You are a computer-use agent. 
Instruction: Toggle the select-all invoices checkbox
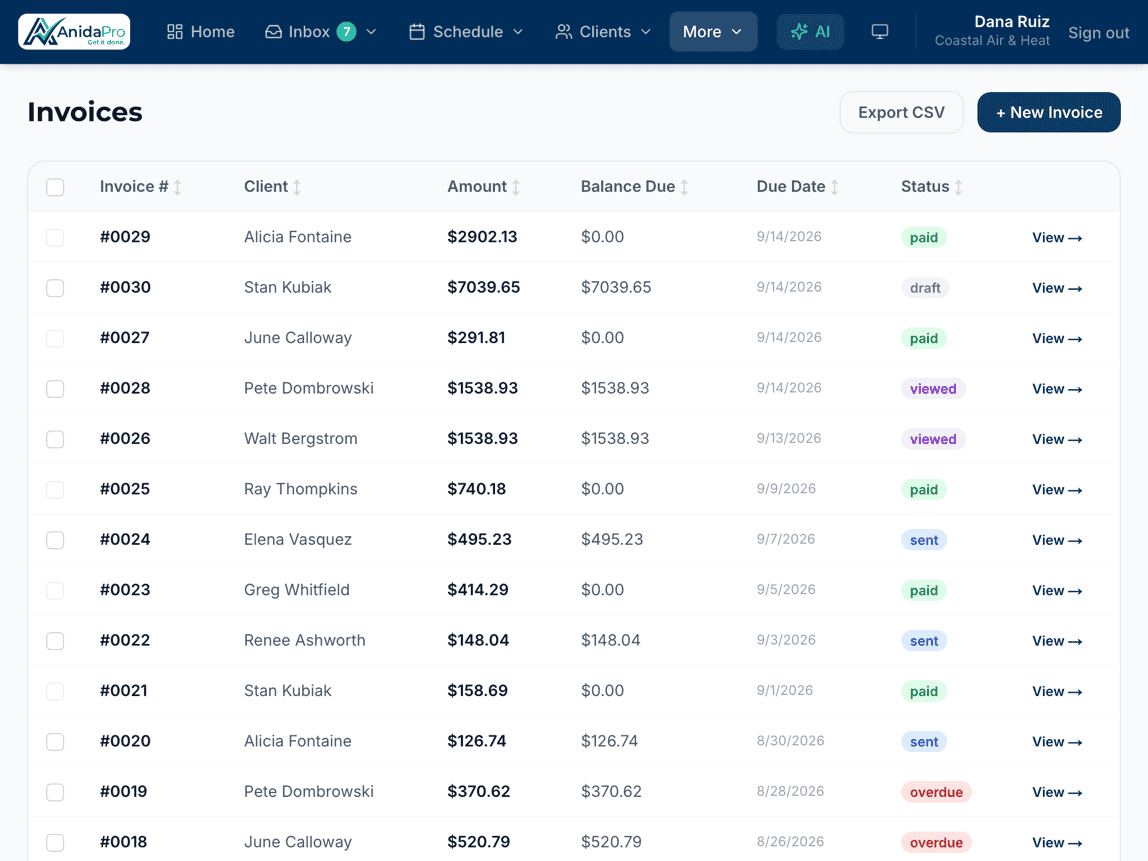tap(55, 187)
